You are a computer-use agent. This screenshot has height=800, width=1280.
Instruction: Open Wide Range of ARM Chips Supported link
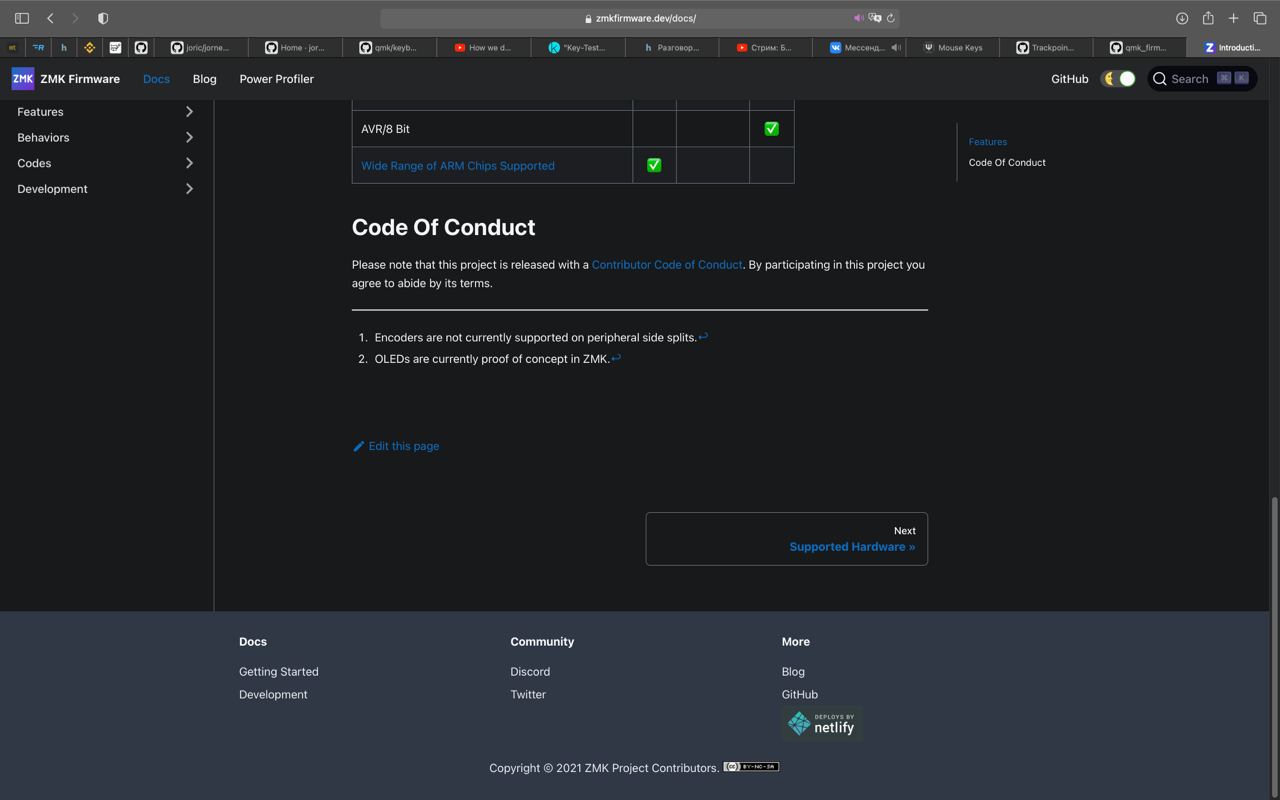[x=458, y=166]
